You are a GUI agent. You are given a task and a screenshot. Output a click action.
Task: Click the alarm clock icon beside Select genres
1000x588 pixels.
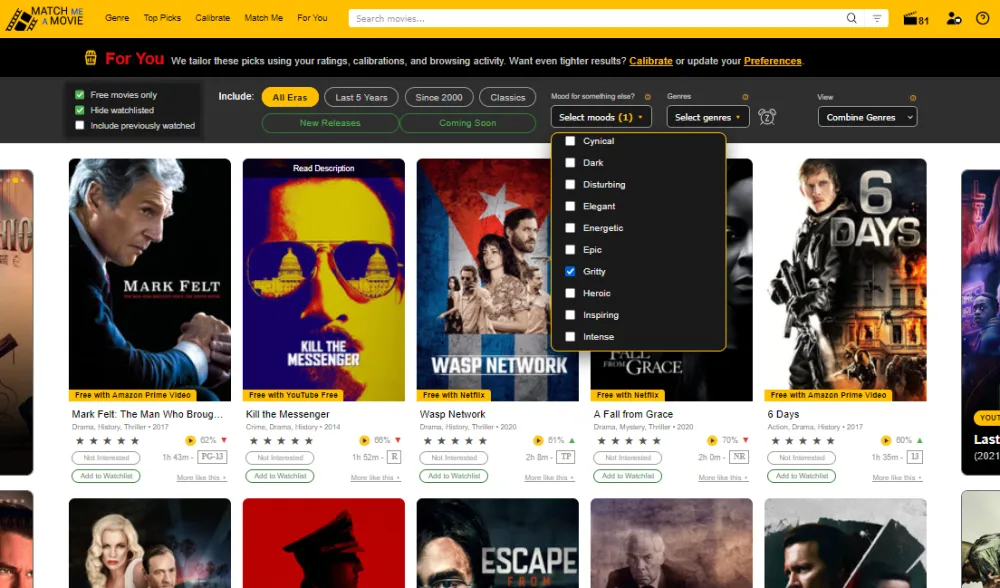click(x=767, y=117)
